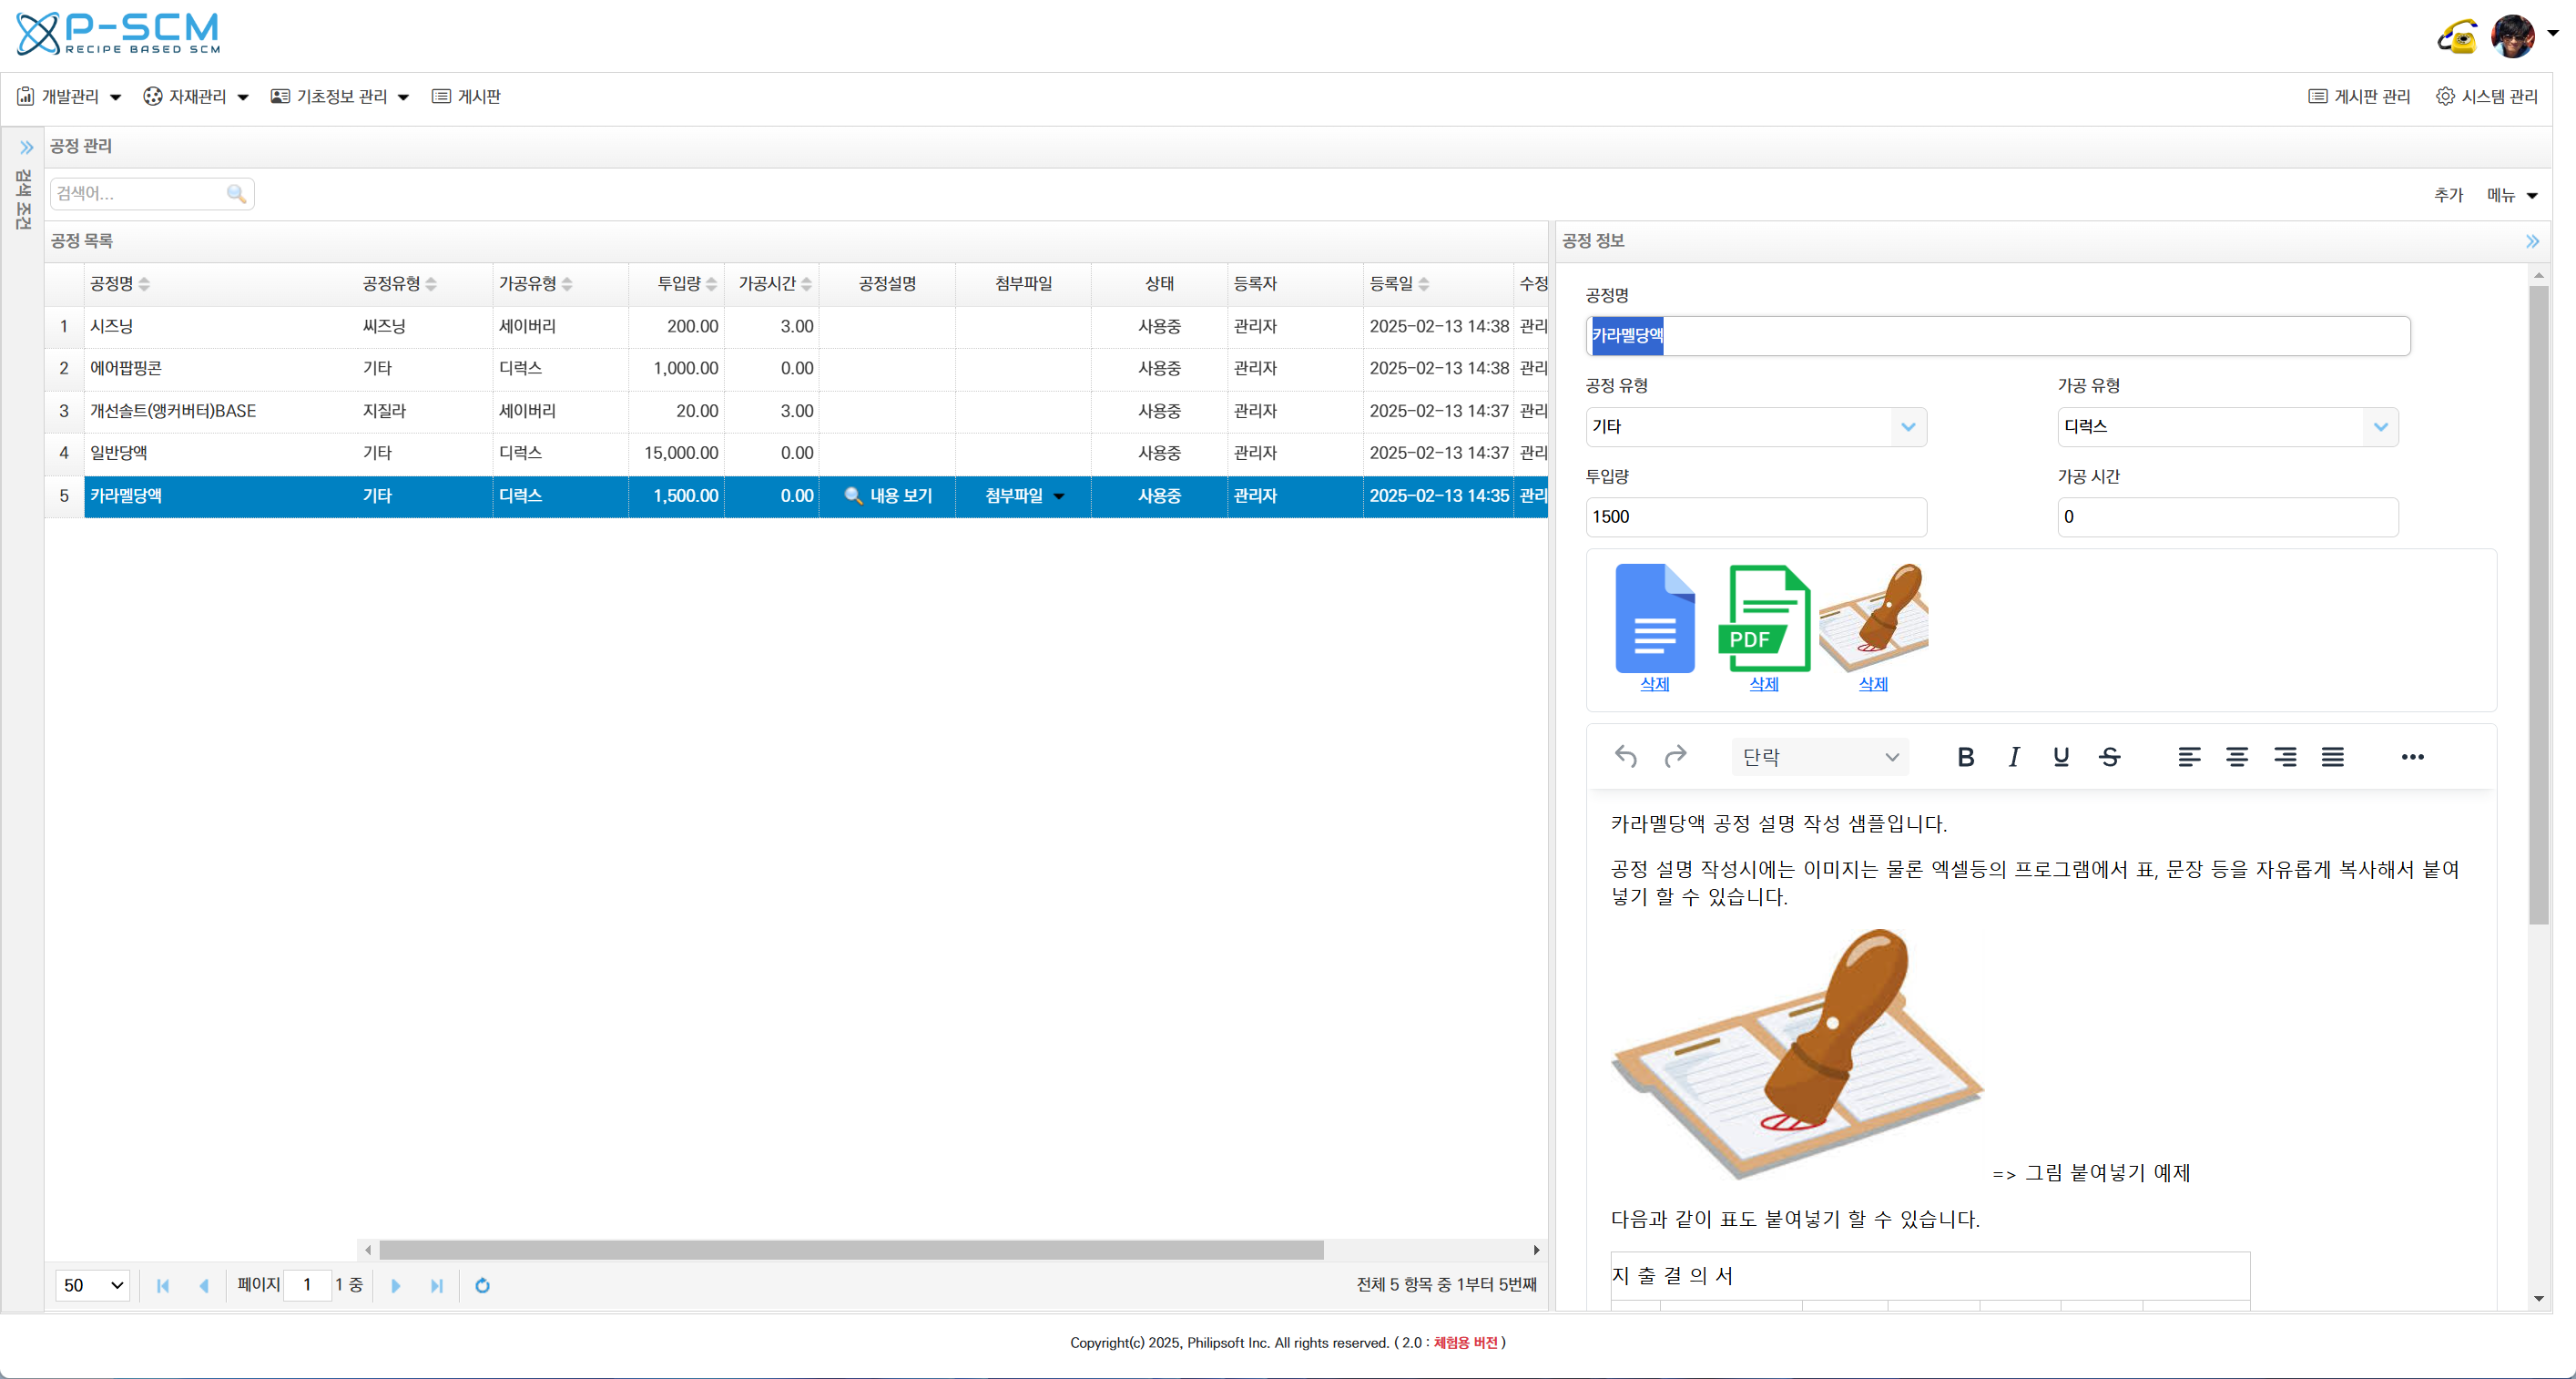Open 게시판 관리 in top right
Screen dimensions: 2576x1379
(2359, 96)
